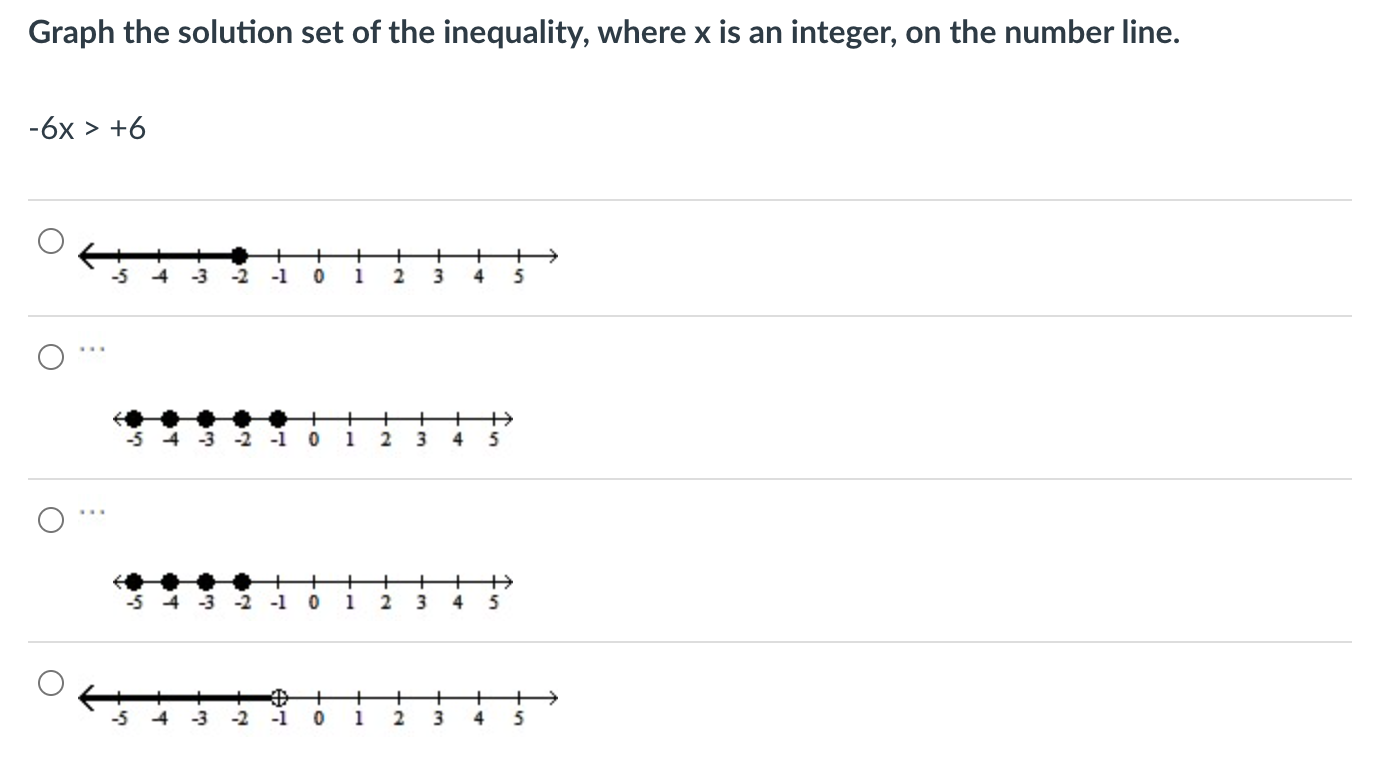Select the first answer radio button
This screenshot has width=1384, height=776.
click(50, 239)
